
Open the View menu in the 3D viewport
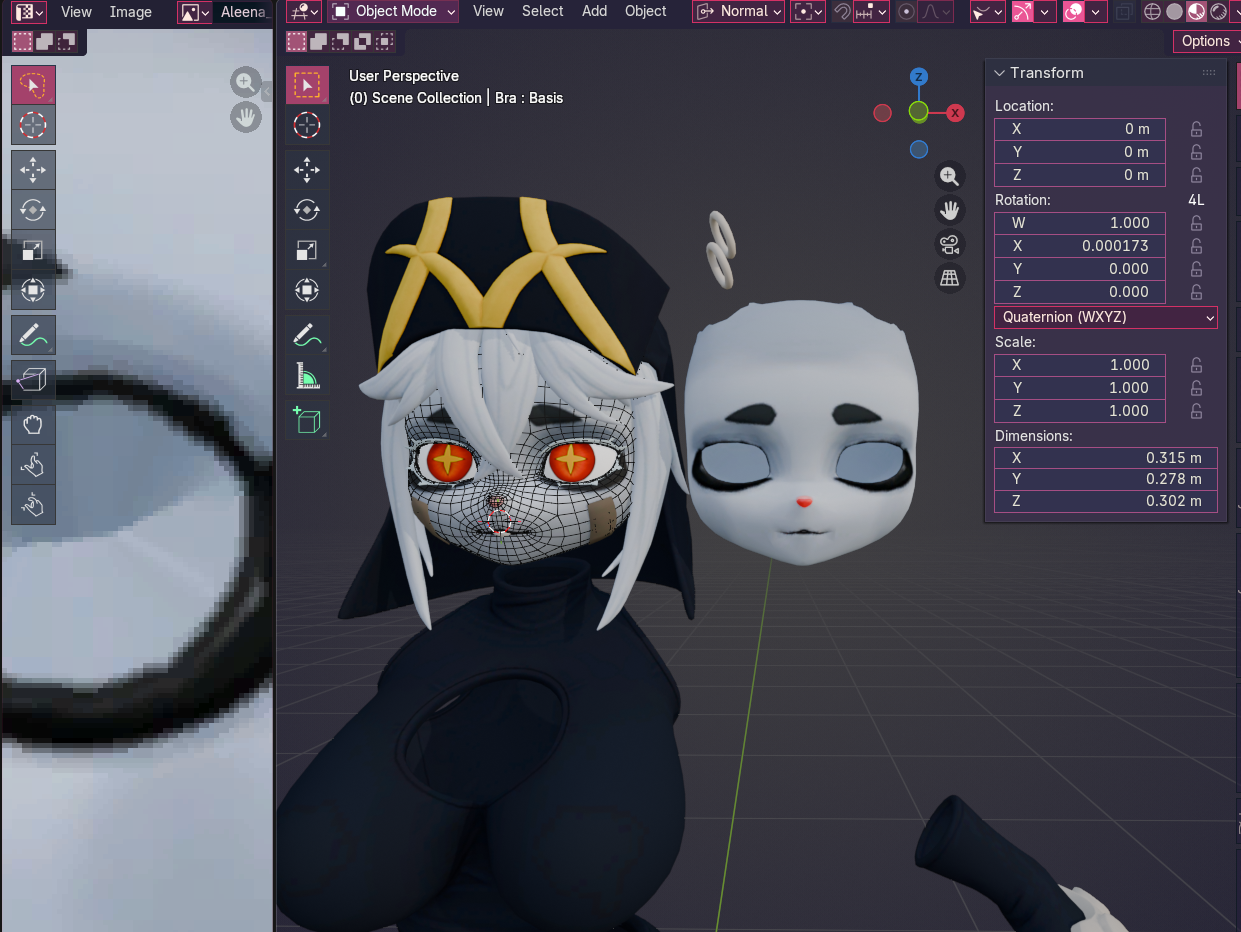488,11
